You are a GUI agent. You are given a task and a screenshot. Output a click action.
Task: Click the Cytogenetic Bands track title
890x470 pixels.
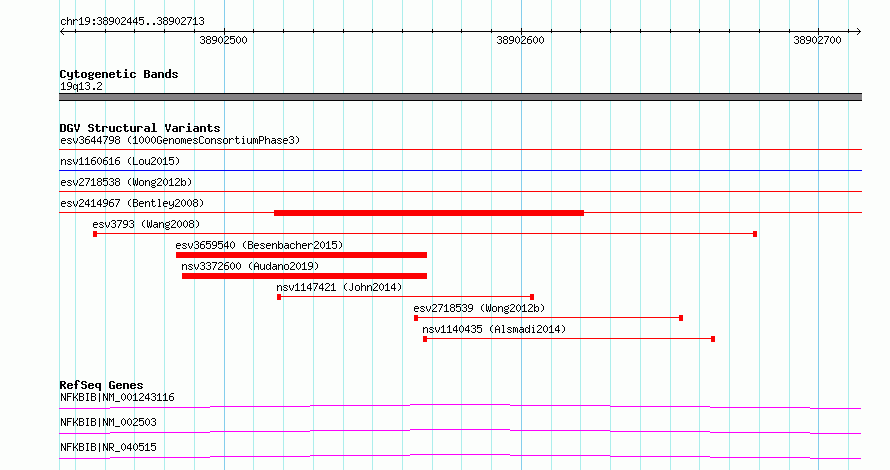click(x=119, y=74)
